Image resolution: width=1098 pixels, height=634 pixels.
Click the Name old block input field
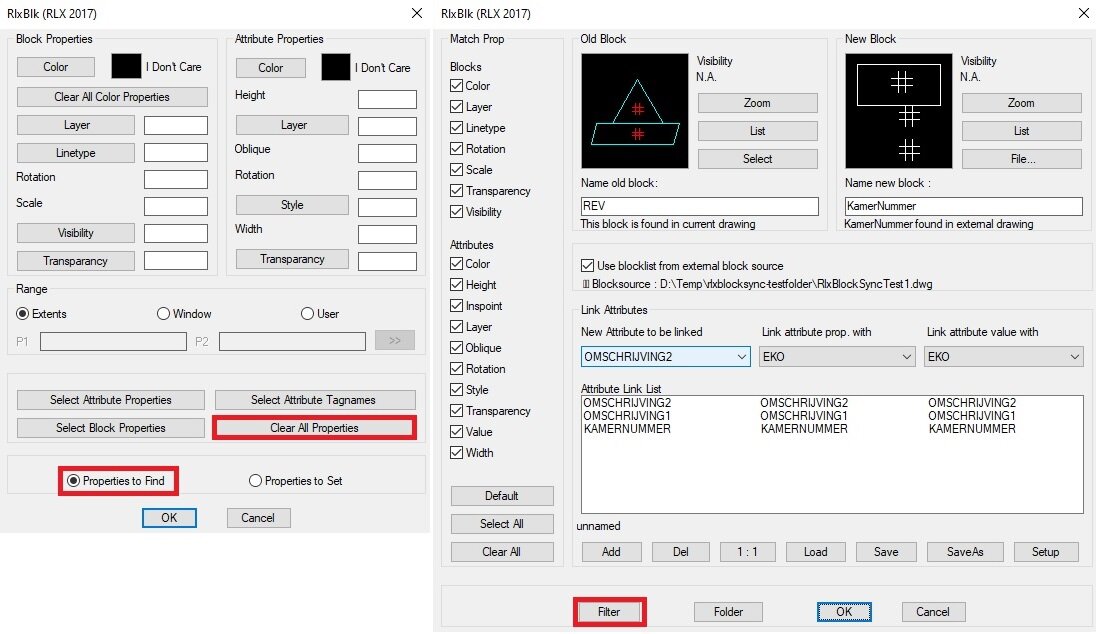700,206
